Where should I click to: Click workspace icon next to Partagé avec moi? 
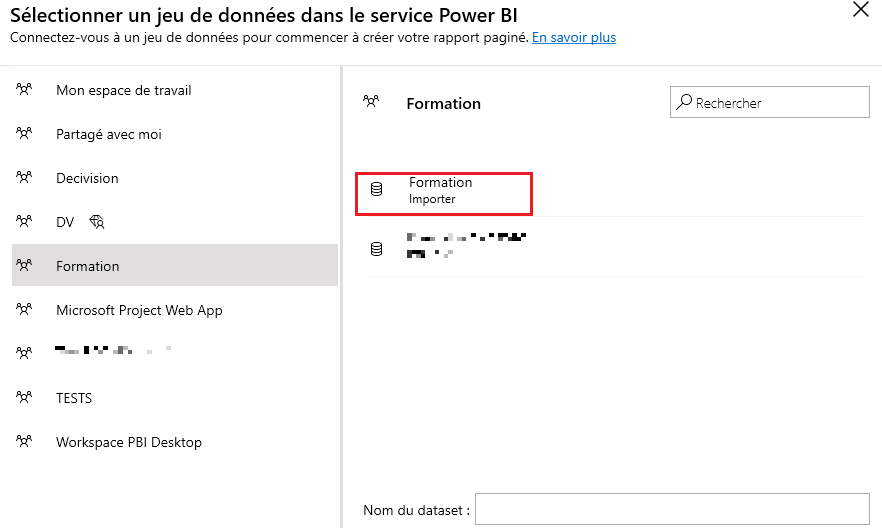click(25, 134)
